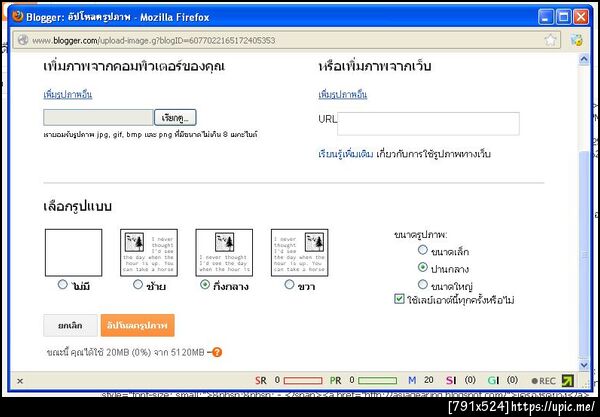Click the 'ขนาดรูปภาพ:' label
The height and width of the screenshot is (417, 600).
pos(421,235)
